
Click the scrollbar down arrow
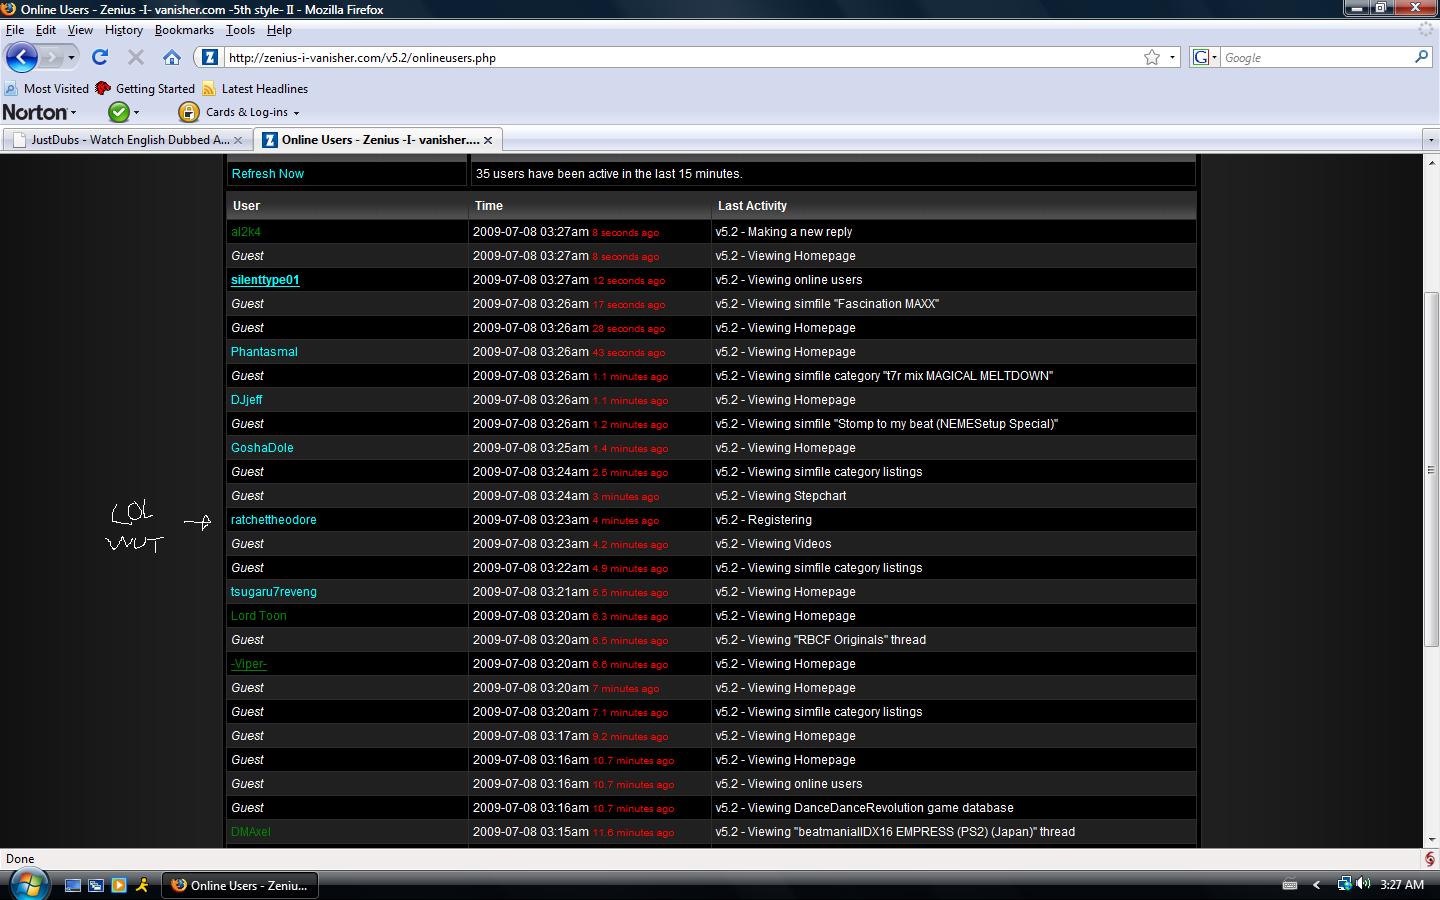pyautogui.click(x=1431, y=840)
